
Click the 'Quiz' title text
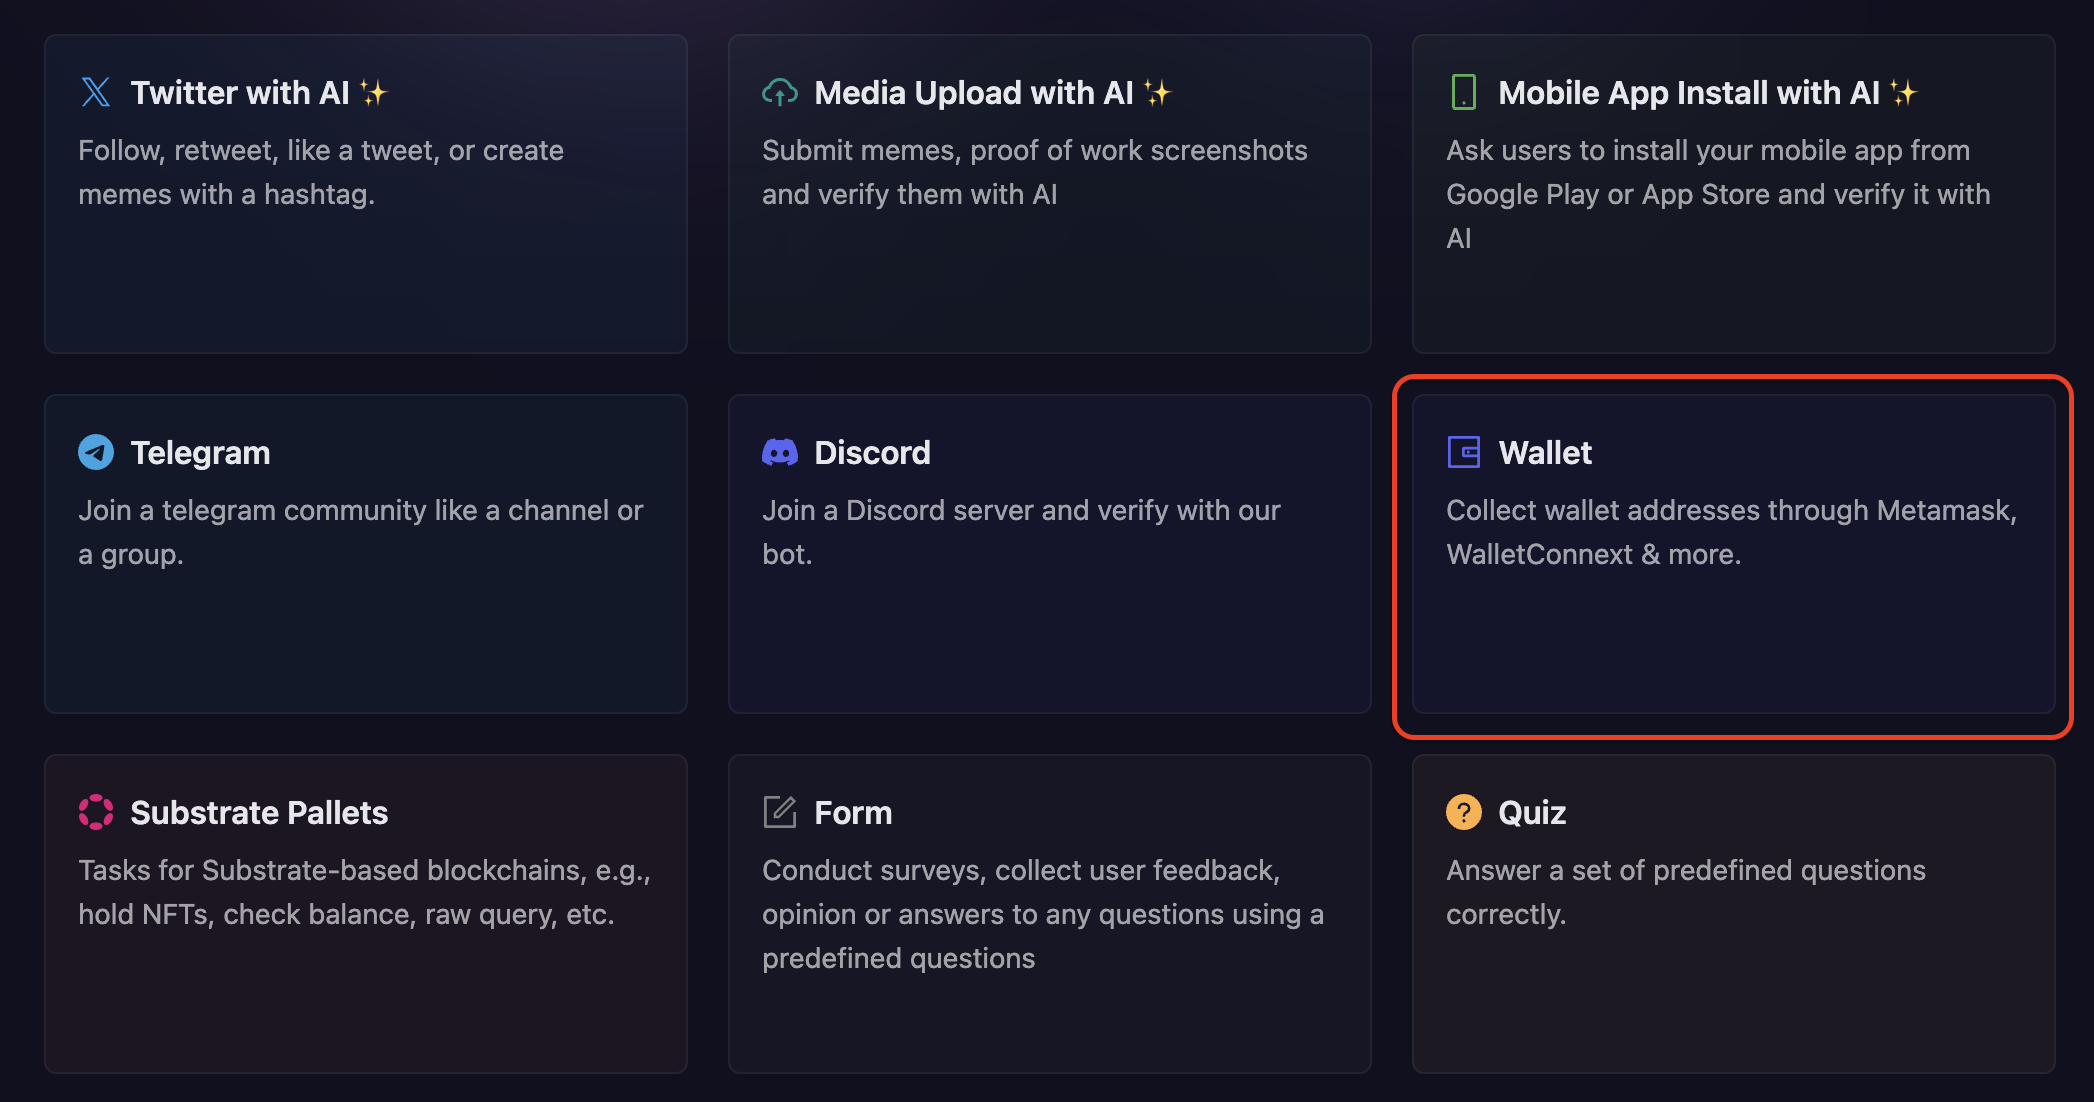pos(1532,812)
